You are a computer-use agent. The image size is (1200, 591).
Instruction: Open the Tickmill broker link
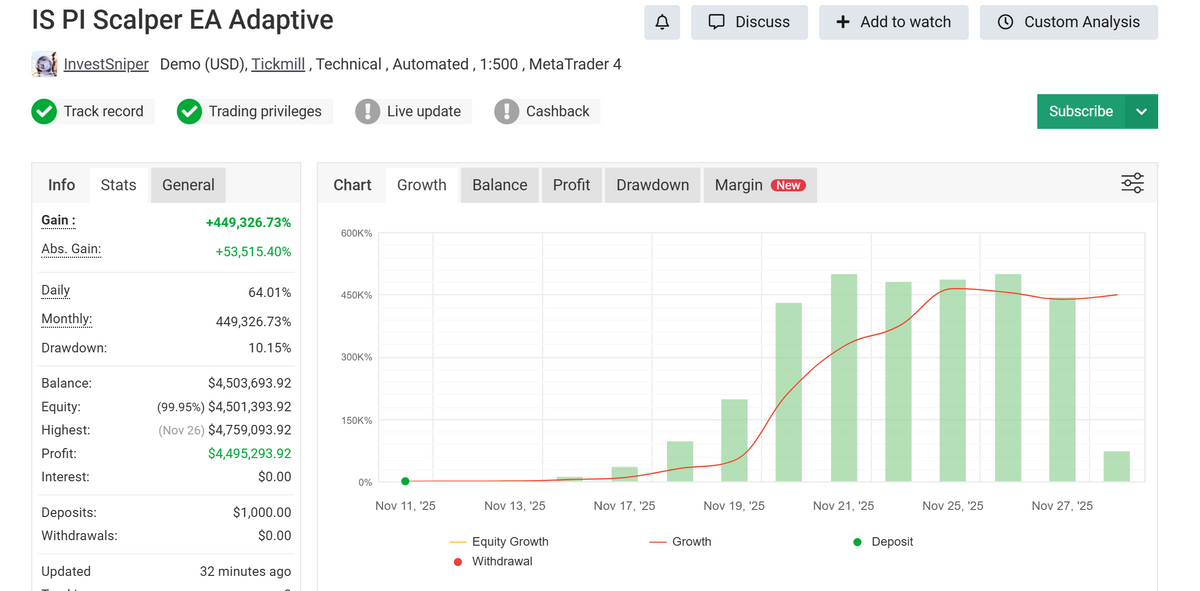(x=277, y=63)
